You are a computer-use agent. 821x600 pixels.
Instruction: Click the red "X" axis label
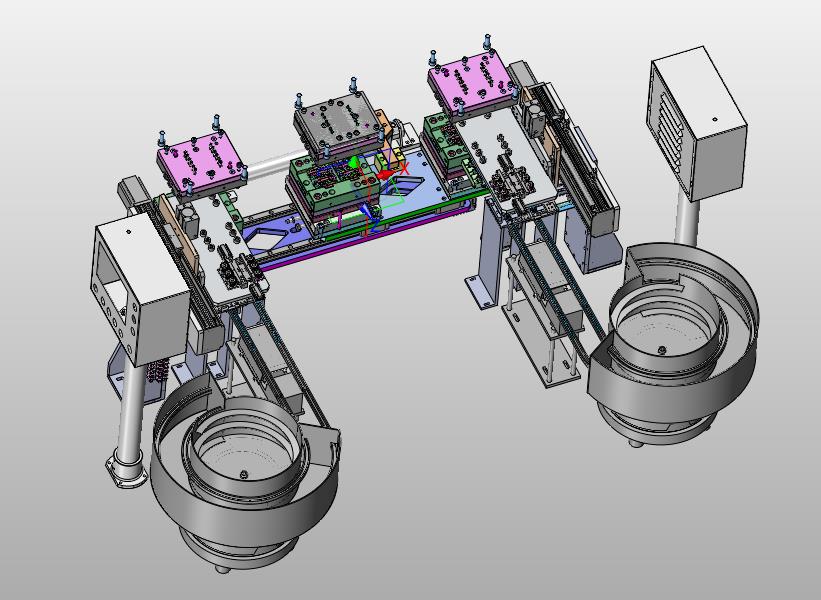[404, 169]
